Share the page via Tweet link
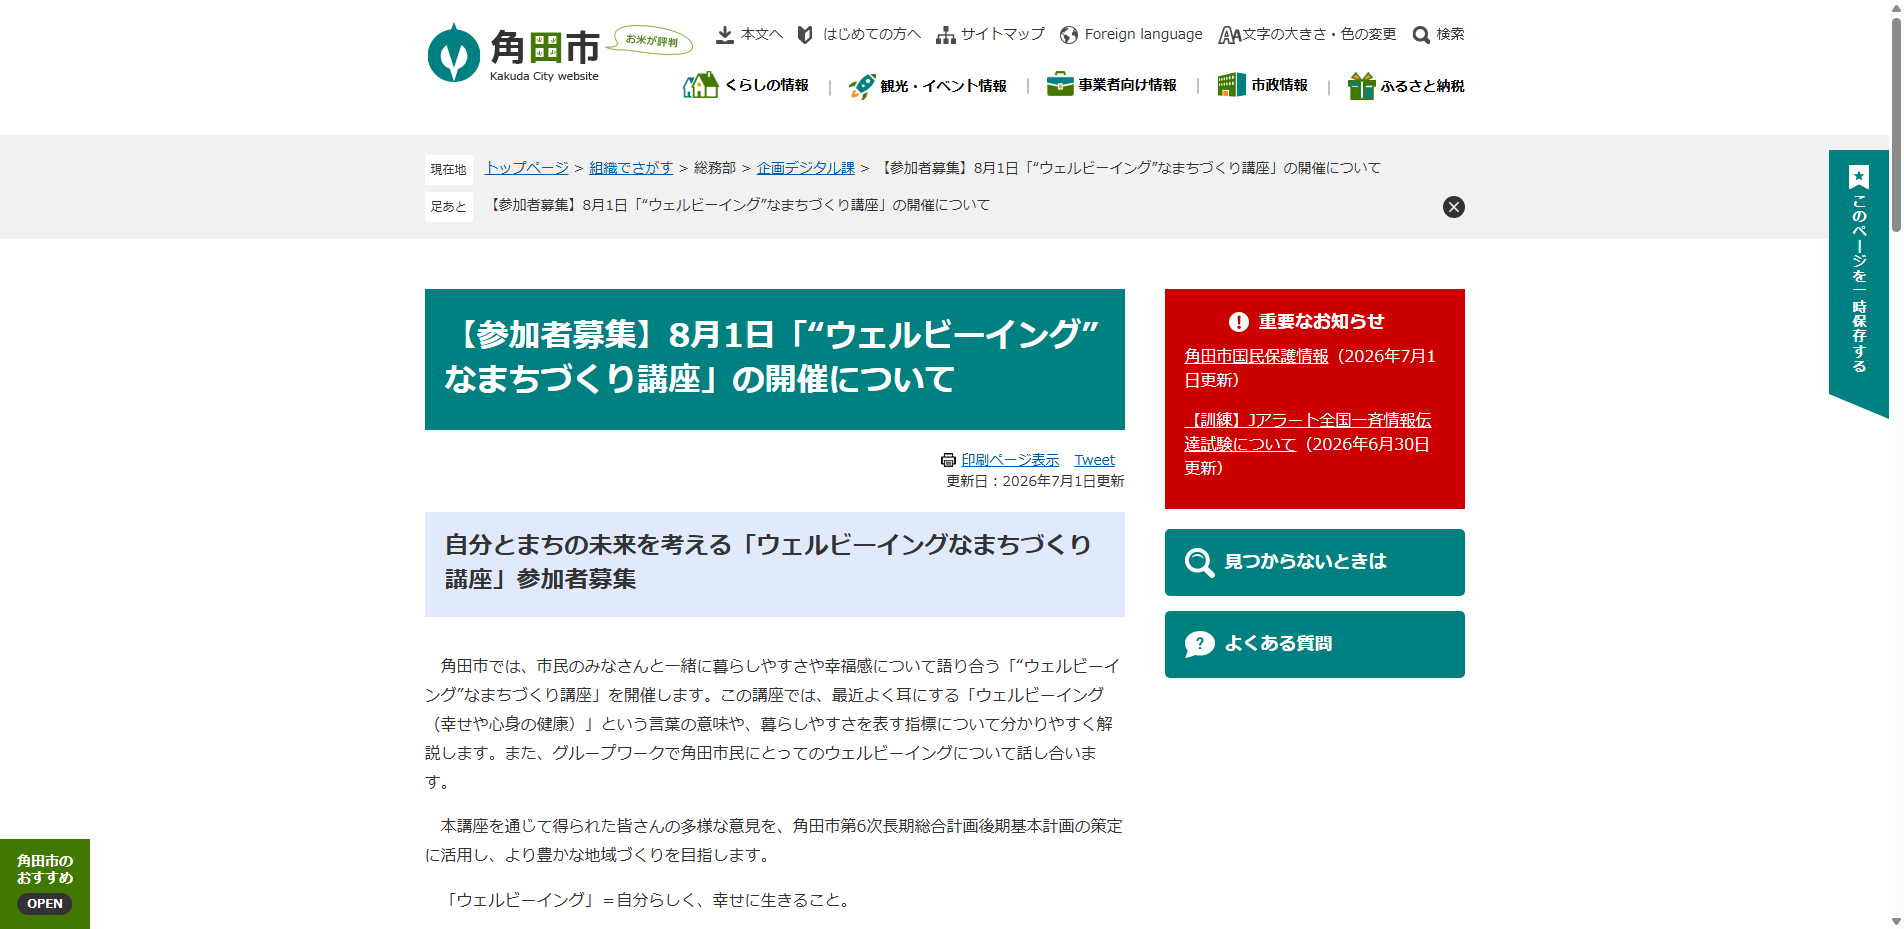Screen dimensions: 1904x929 1094,460
